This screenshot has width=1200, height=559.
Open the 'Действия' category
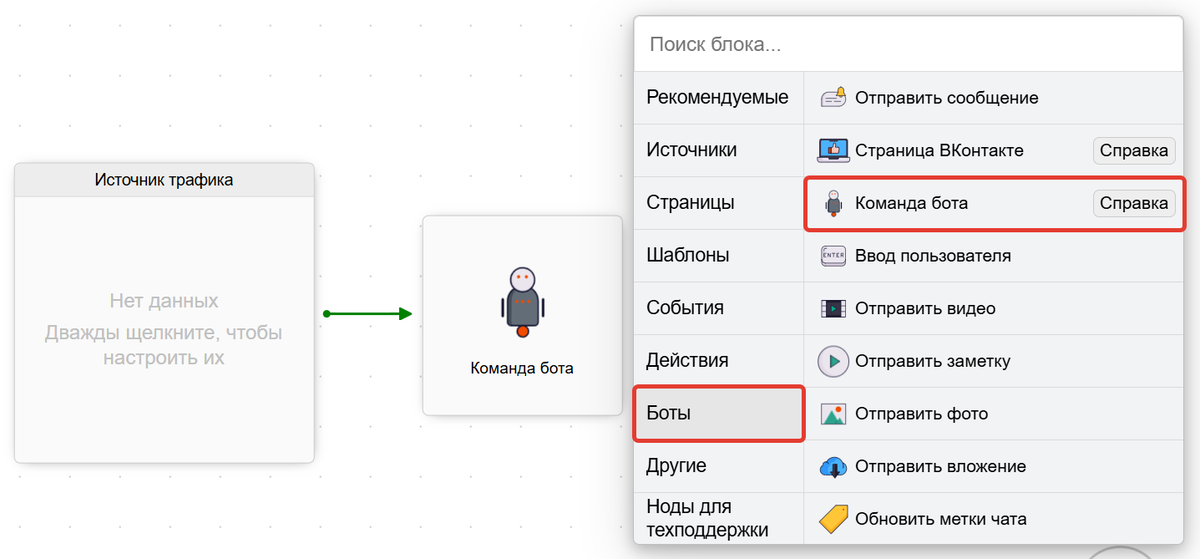click(x=719, y=361)
